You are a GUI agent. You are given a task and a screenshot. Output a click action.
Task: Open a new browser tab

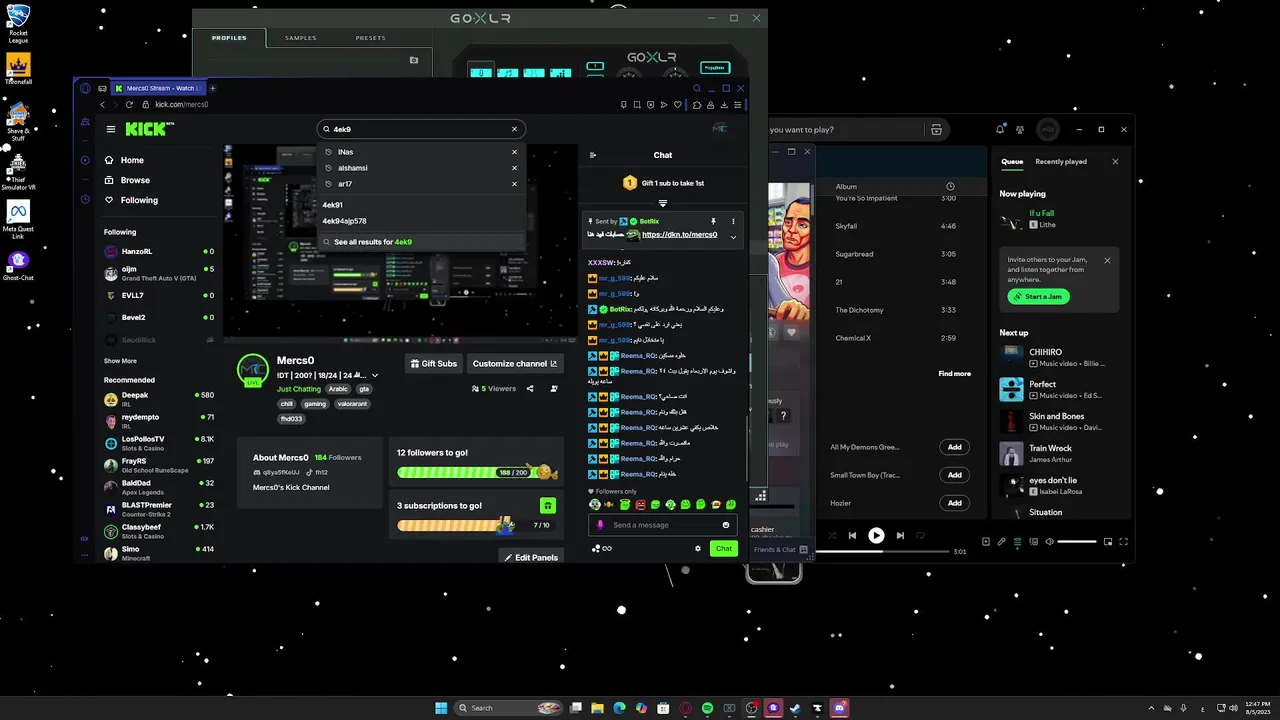(212, 88)
